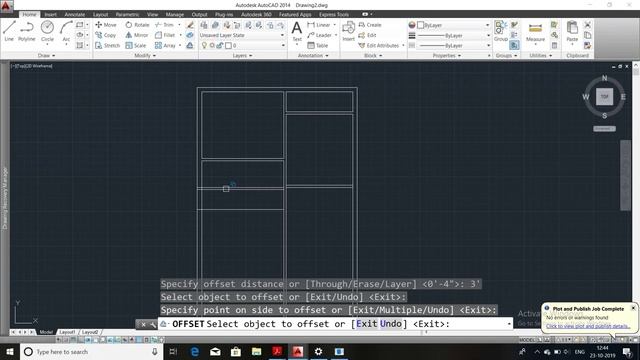Click the command line input field

[335, 324]
